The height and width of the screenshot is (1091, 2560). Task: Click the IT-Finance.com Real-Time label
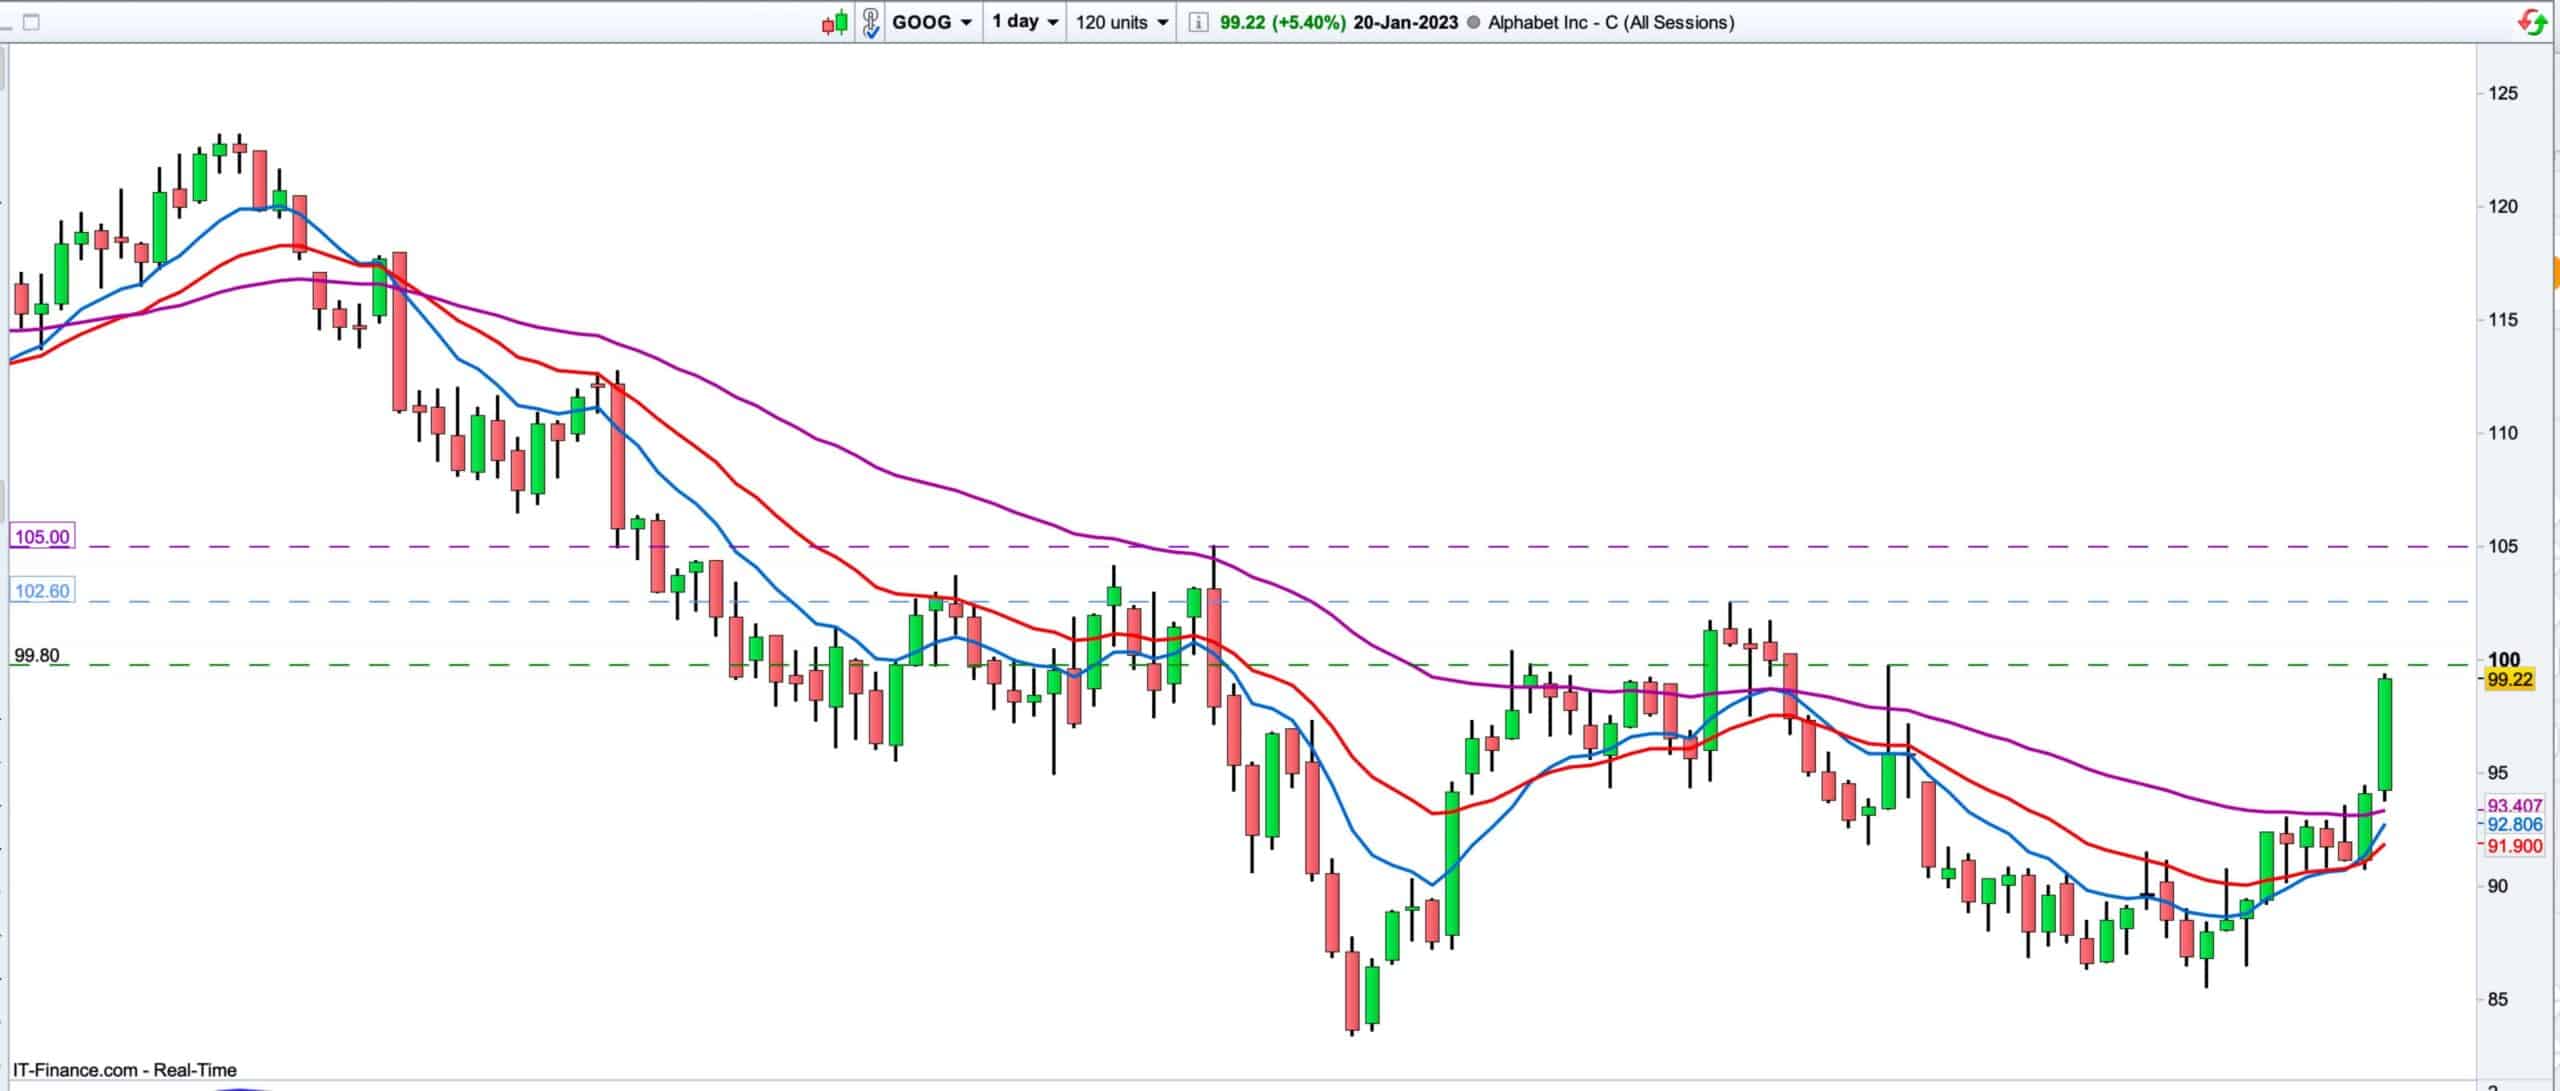[x=125, y=1070]
